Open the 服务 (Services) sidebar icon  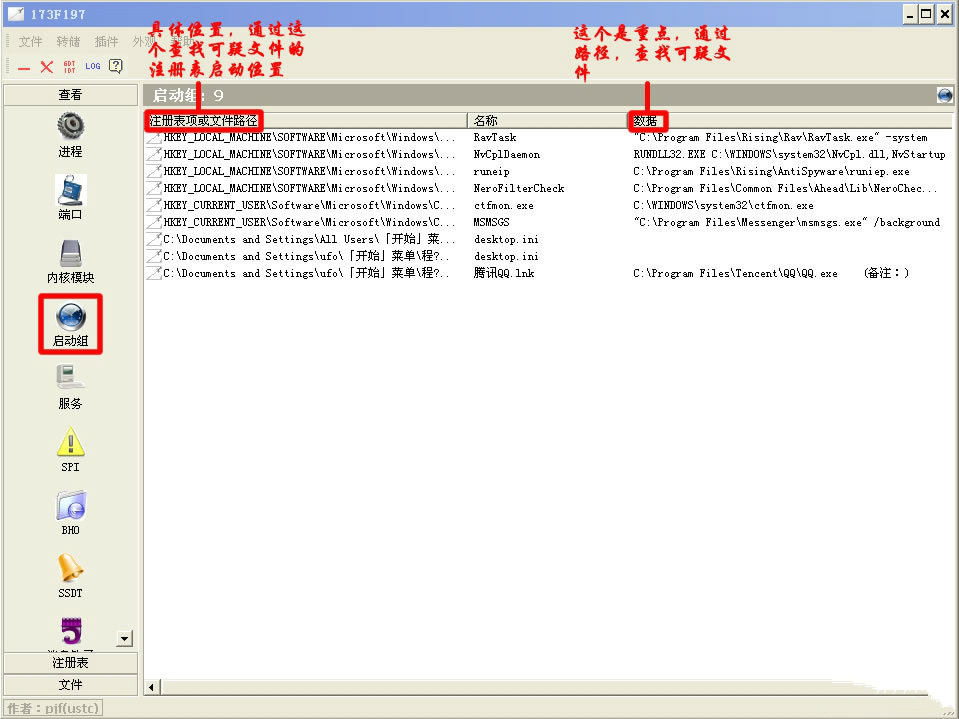click(x=70, y=379)
